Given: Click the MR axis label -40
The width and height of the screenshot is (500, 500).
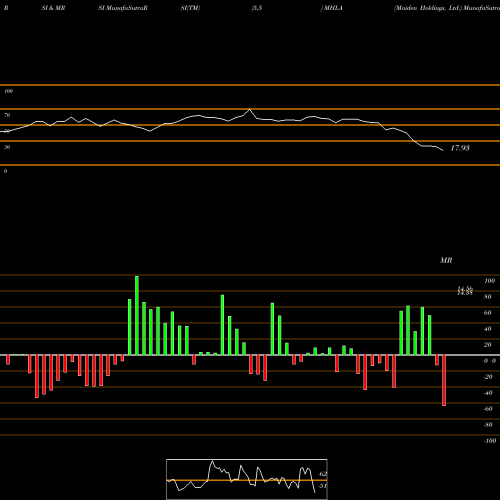Looking at the screenshot, I should tap(488, 393).
